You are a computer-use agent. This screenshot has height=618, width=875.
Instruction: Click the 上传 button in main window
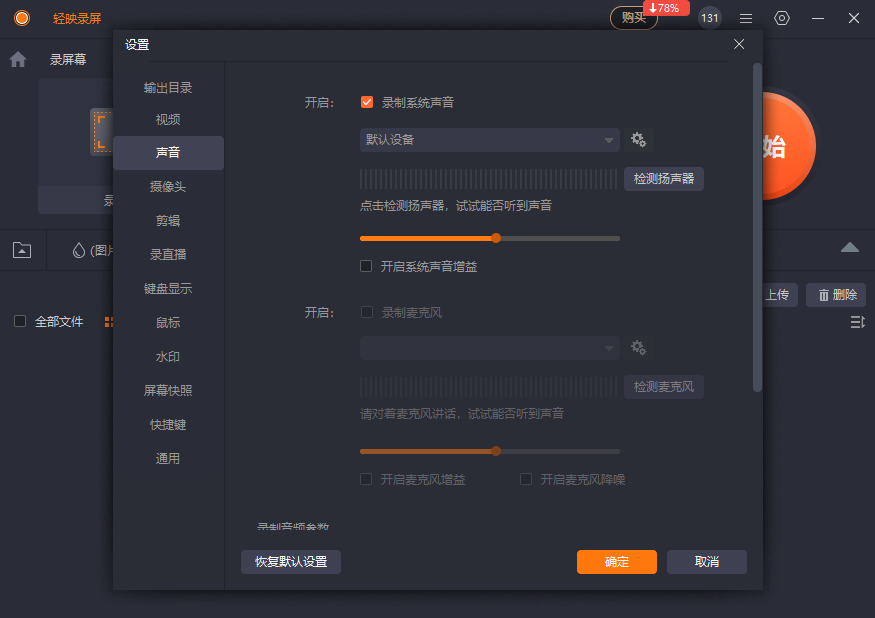(x=778, y=295)
